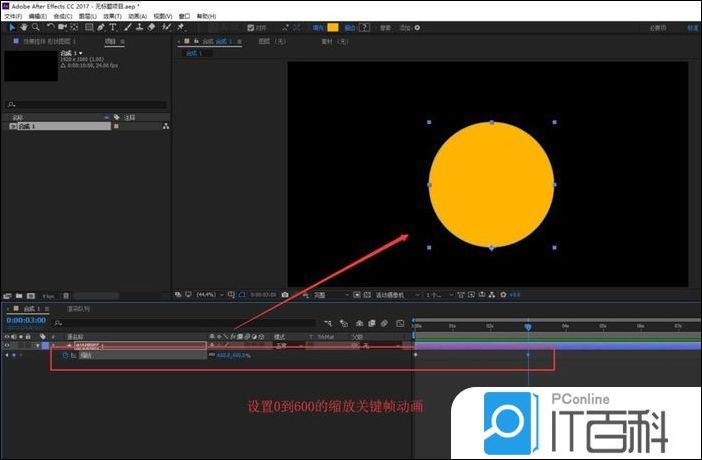Toggle visibility eye of shape layer
Viewport: 702px width, 460px height.
(7, 345)
